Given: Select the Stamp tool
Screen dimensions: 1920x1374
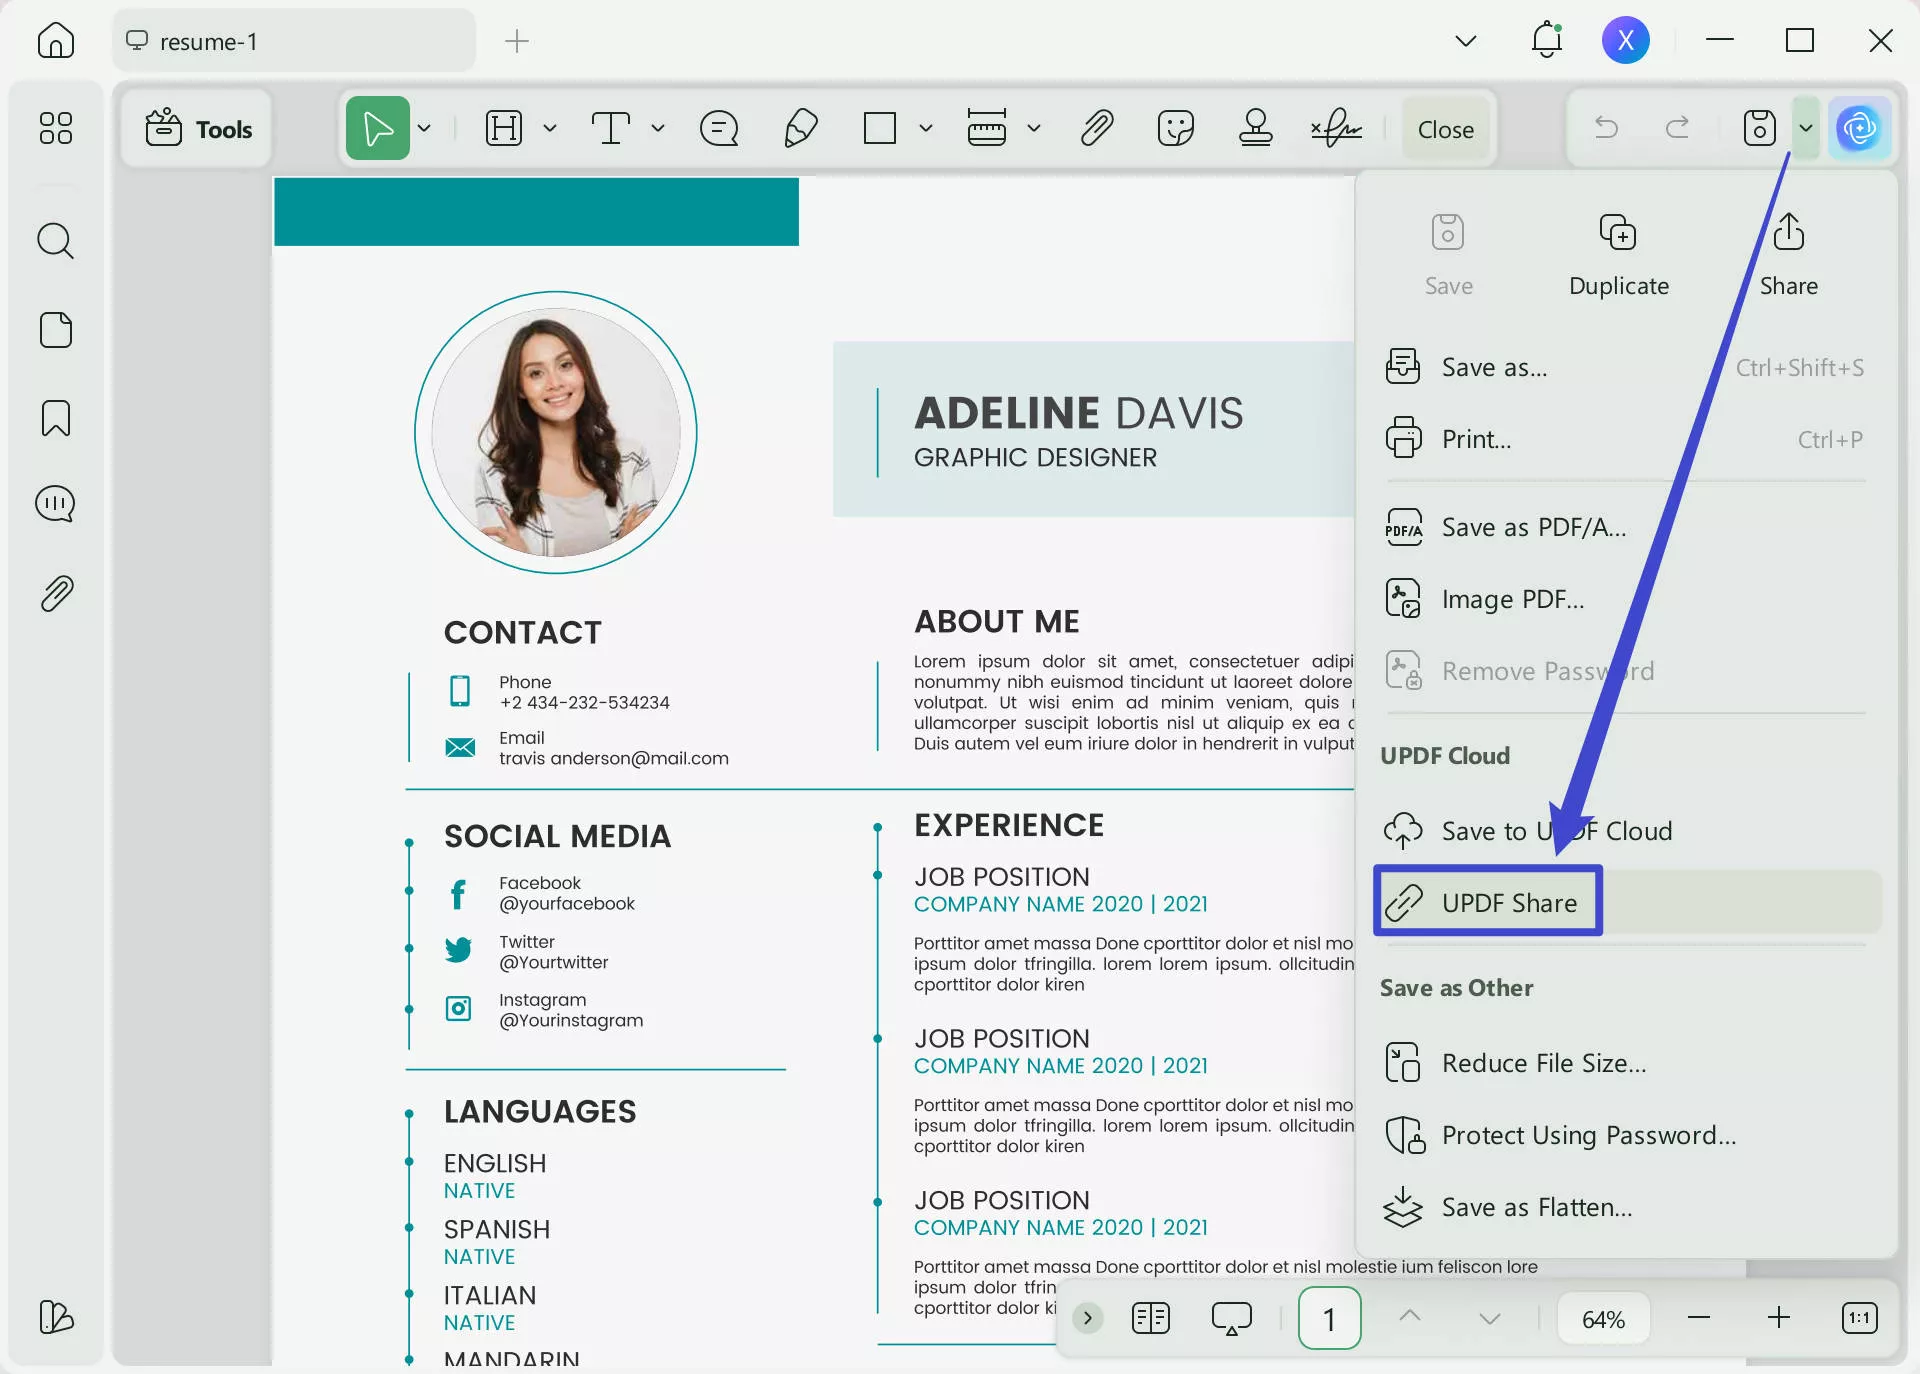Looking at the screenshot, I should [1255, 128].
